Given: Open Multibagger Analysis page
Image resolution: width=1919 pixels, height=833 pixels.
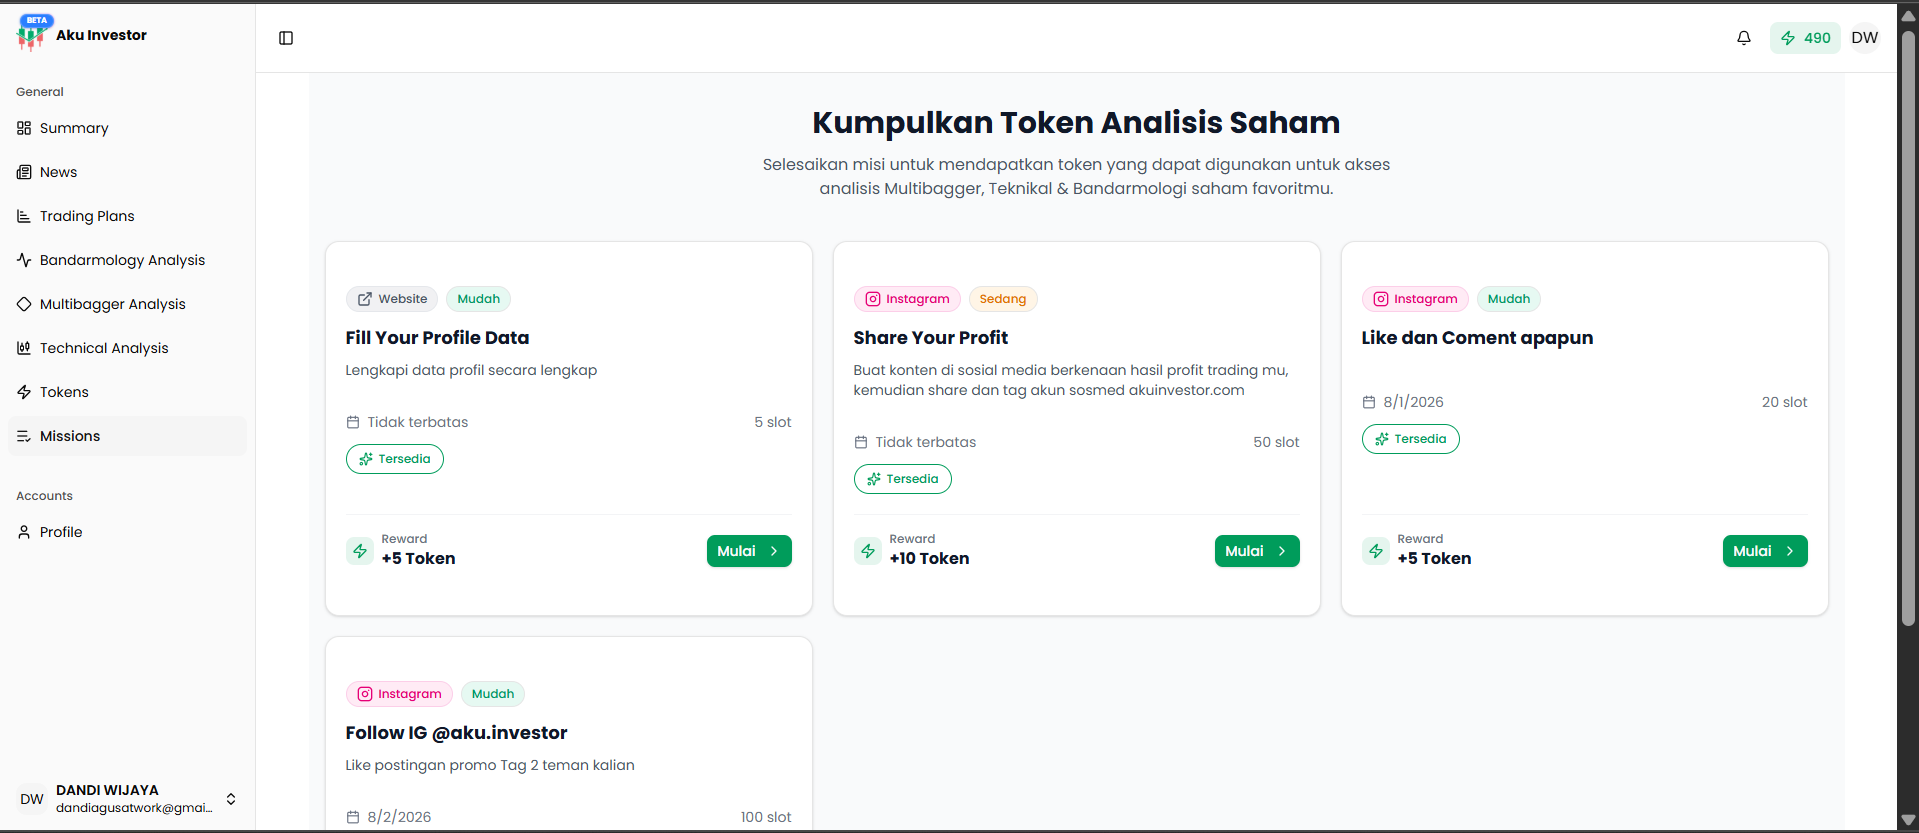Looking at the screenshot, I should click(x=112, y=304).
